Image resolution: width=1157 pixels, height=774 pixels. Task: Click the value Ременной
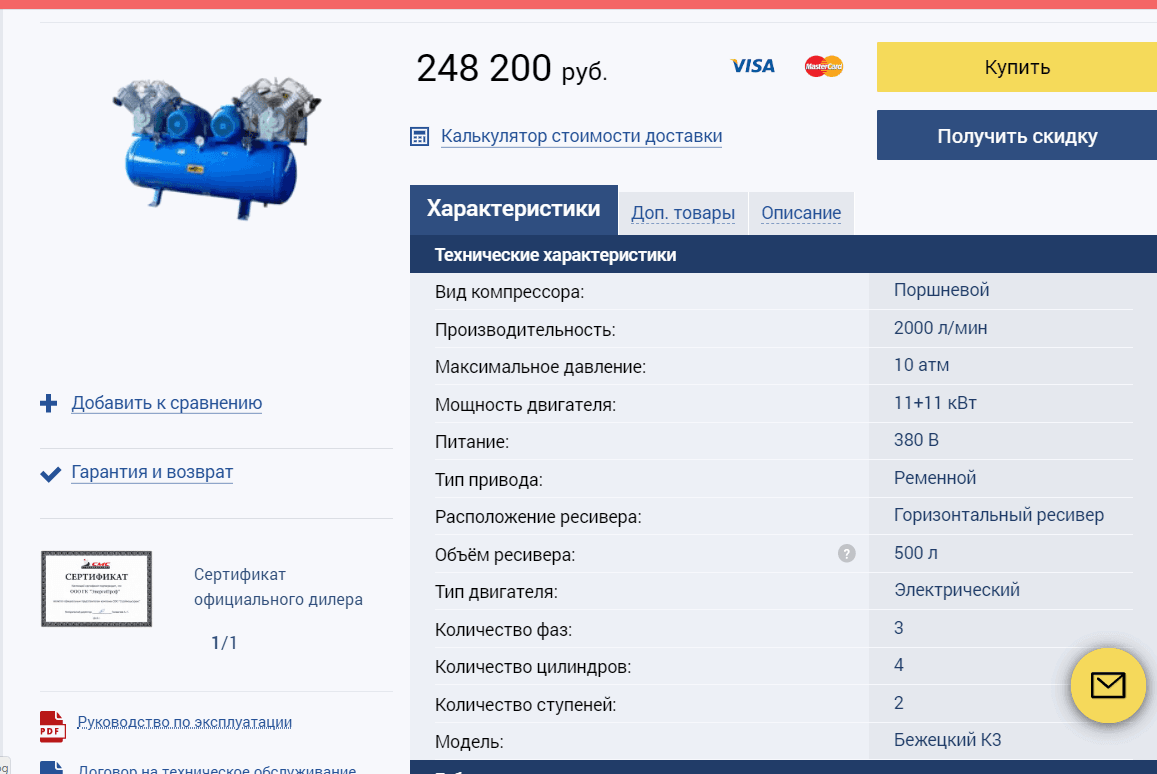click(935, 478)
